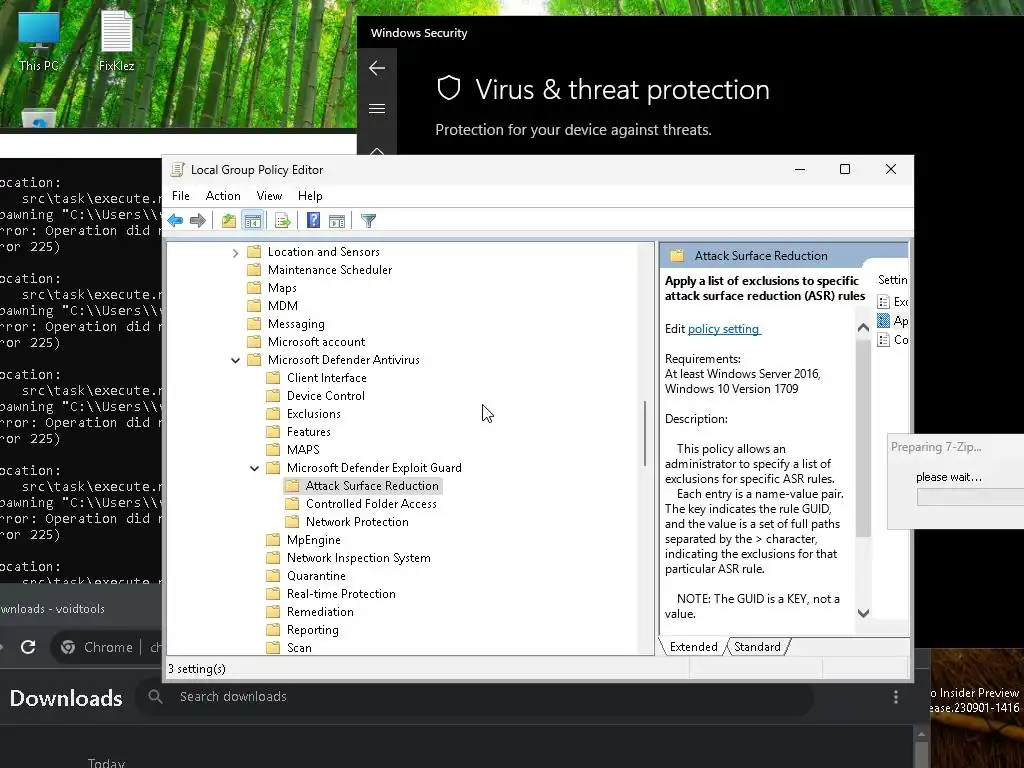
Task: Switch to the Extended tab
Action: [x=694, y=647]
